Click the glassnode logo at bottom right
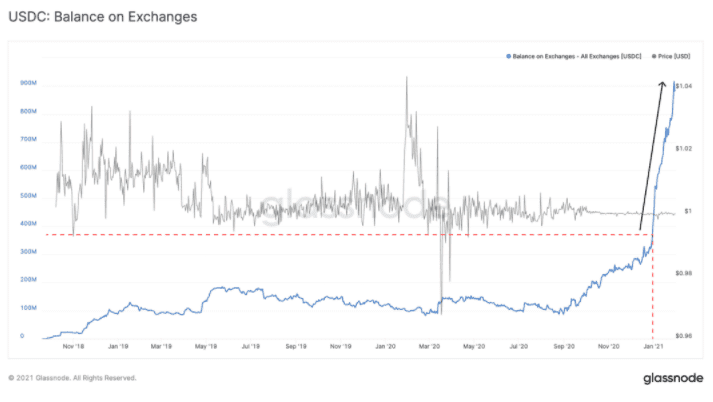Viewport: 713px width, 402px height. point(673,378)
